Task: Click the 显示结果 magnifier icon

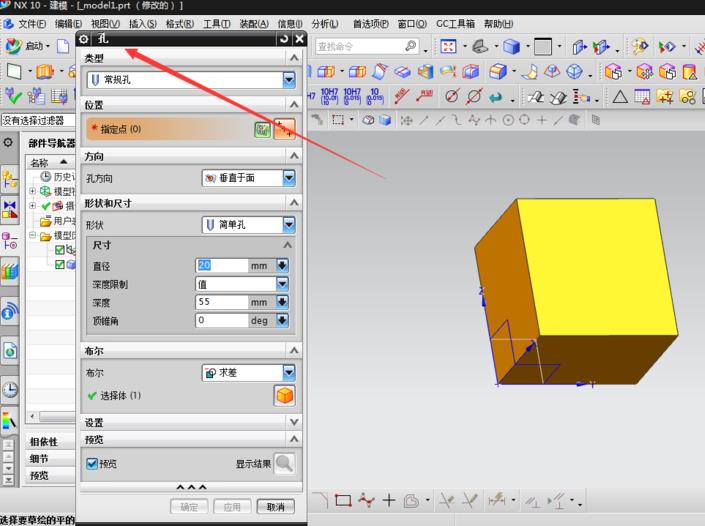Action: click(x=284, y=463)
